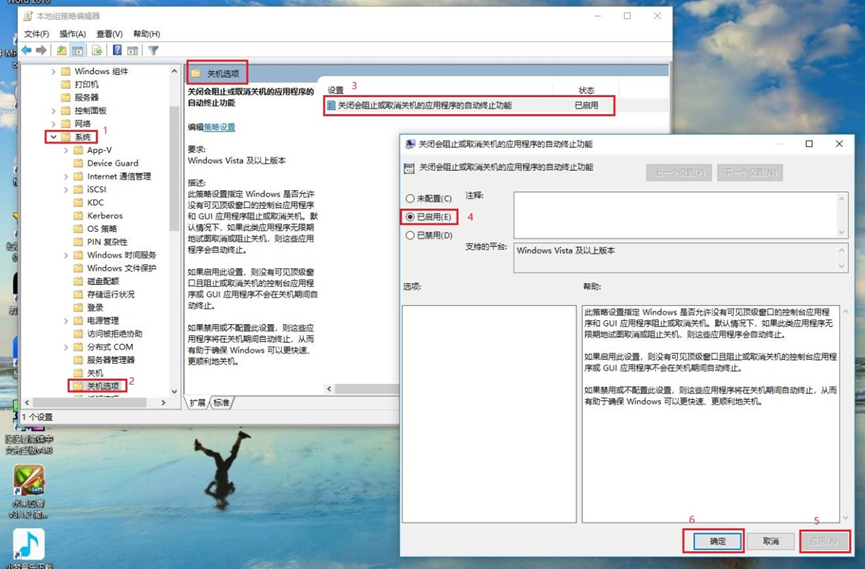Image resolution: width=865 pixels, height=569 pixels.
Task: Open the 策略设置 edit link
Action: click(x=219, y=127)
